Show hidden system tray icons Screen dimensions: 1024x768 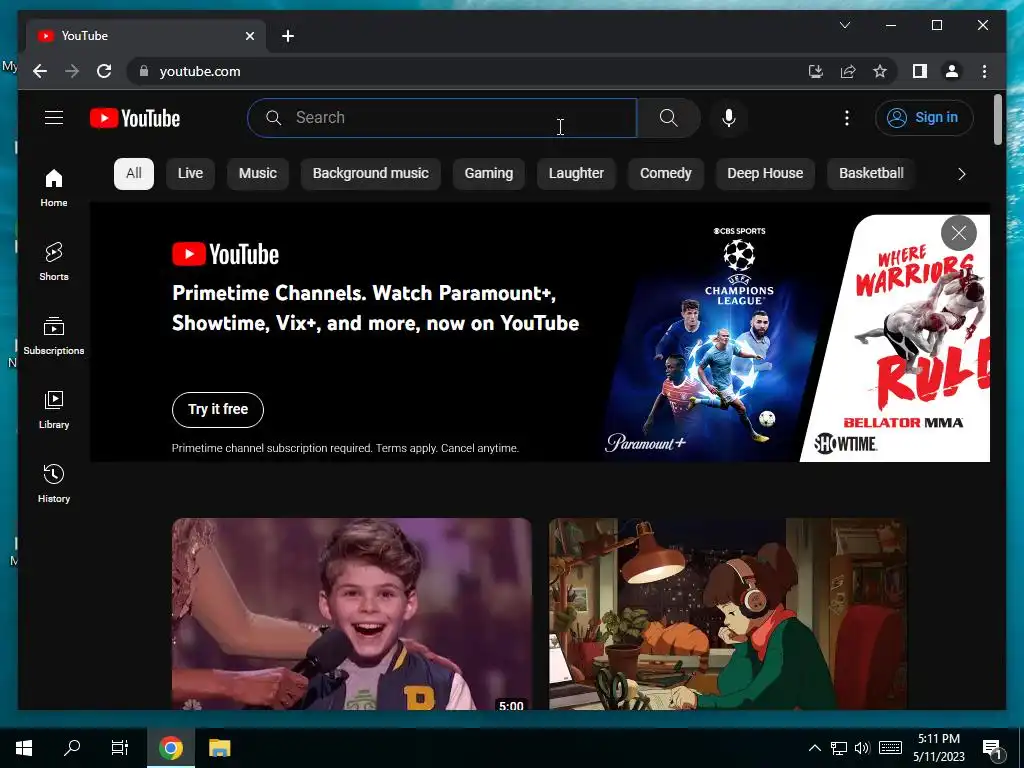coord(814,748)
